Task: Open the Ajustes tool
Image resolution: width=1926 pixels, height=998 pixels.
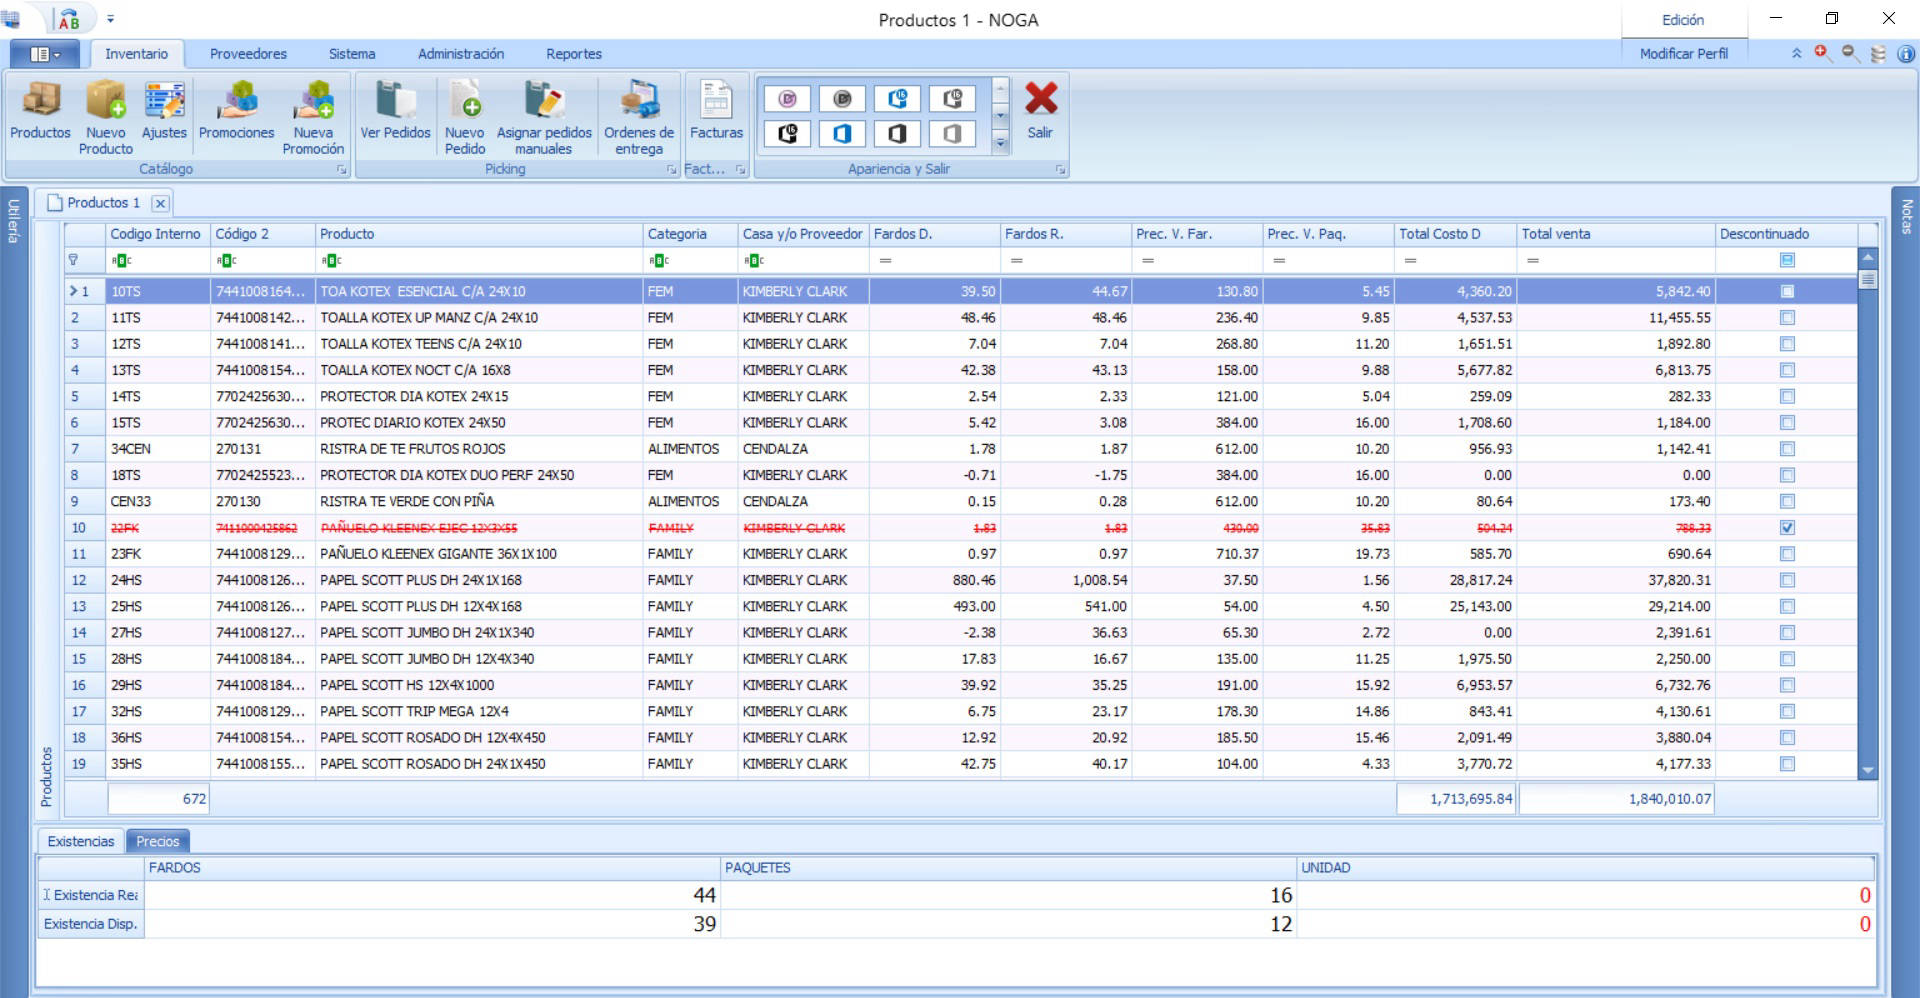Action: point(164,110)
